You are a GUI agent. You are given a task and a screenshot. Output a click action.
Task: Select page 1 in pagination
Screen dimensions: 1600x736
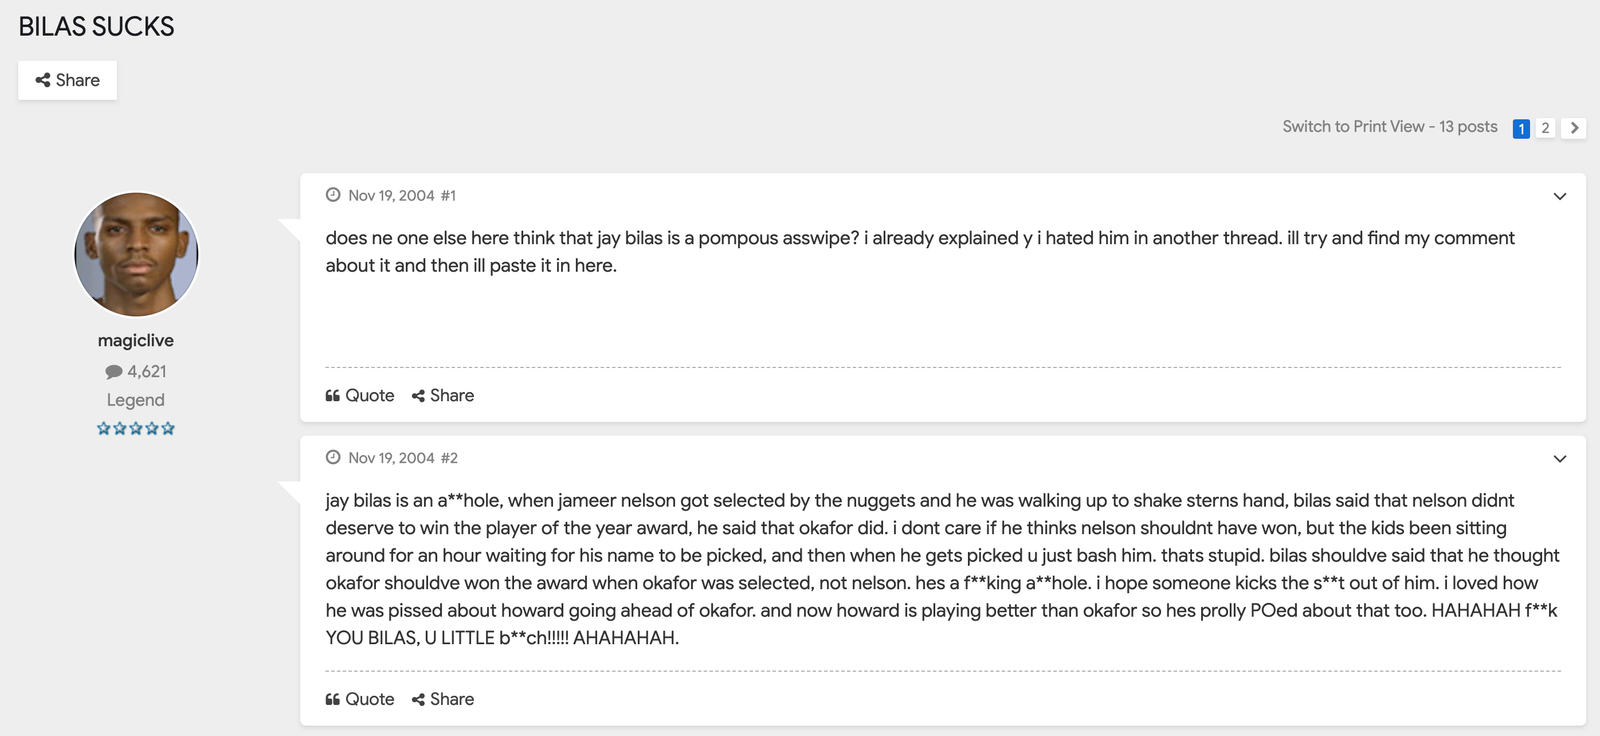1521,128
